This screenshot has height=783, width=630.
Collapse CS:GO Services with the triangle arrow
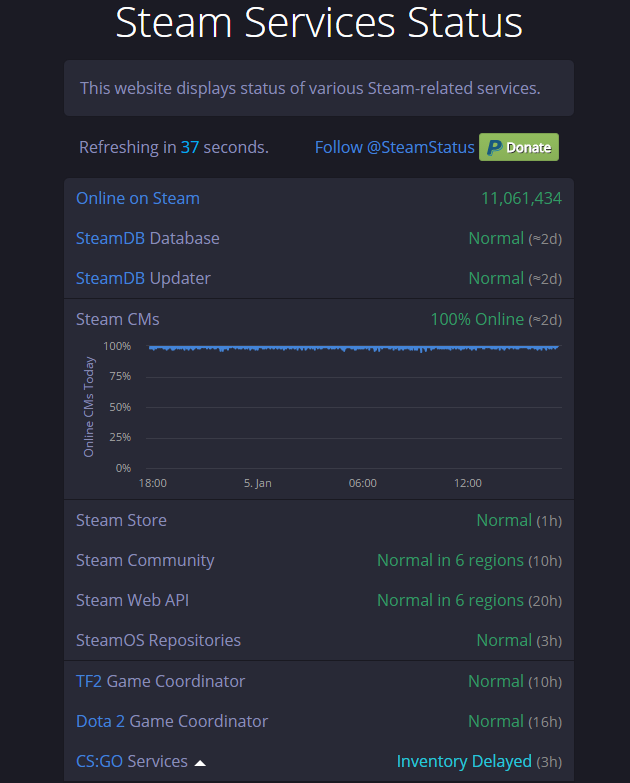(x=200, y=763)
